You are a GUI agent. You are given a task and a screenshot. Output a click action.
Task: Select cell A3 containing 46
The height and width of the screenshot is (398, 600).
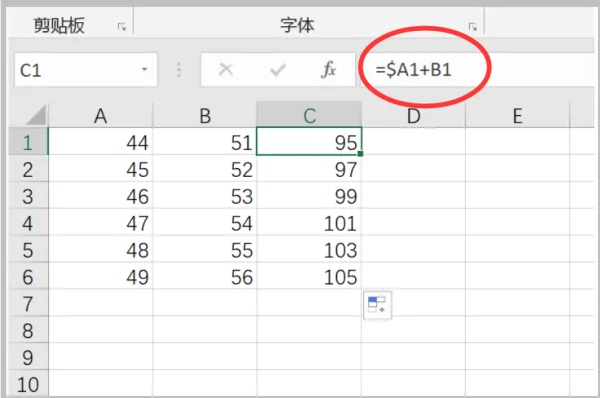pyautogui.click(x=101, y=196)
